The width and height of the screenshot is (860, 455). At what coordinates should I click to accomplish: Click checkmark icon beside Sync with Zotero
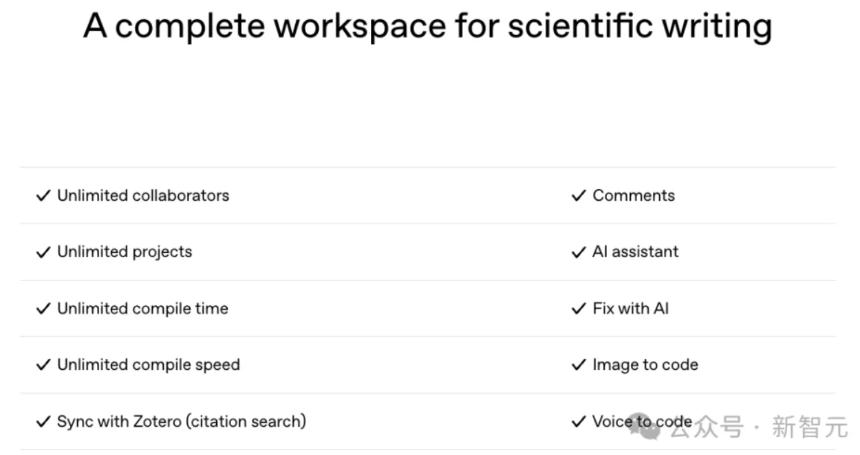[43, 422]
